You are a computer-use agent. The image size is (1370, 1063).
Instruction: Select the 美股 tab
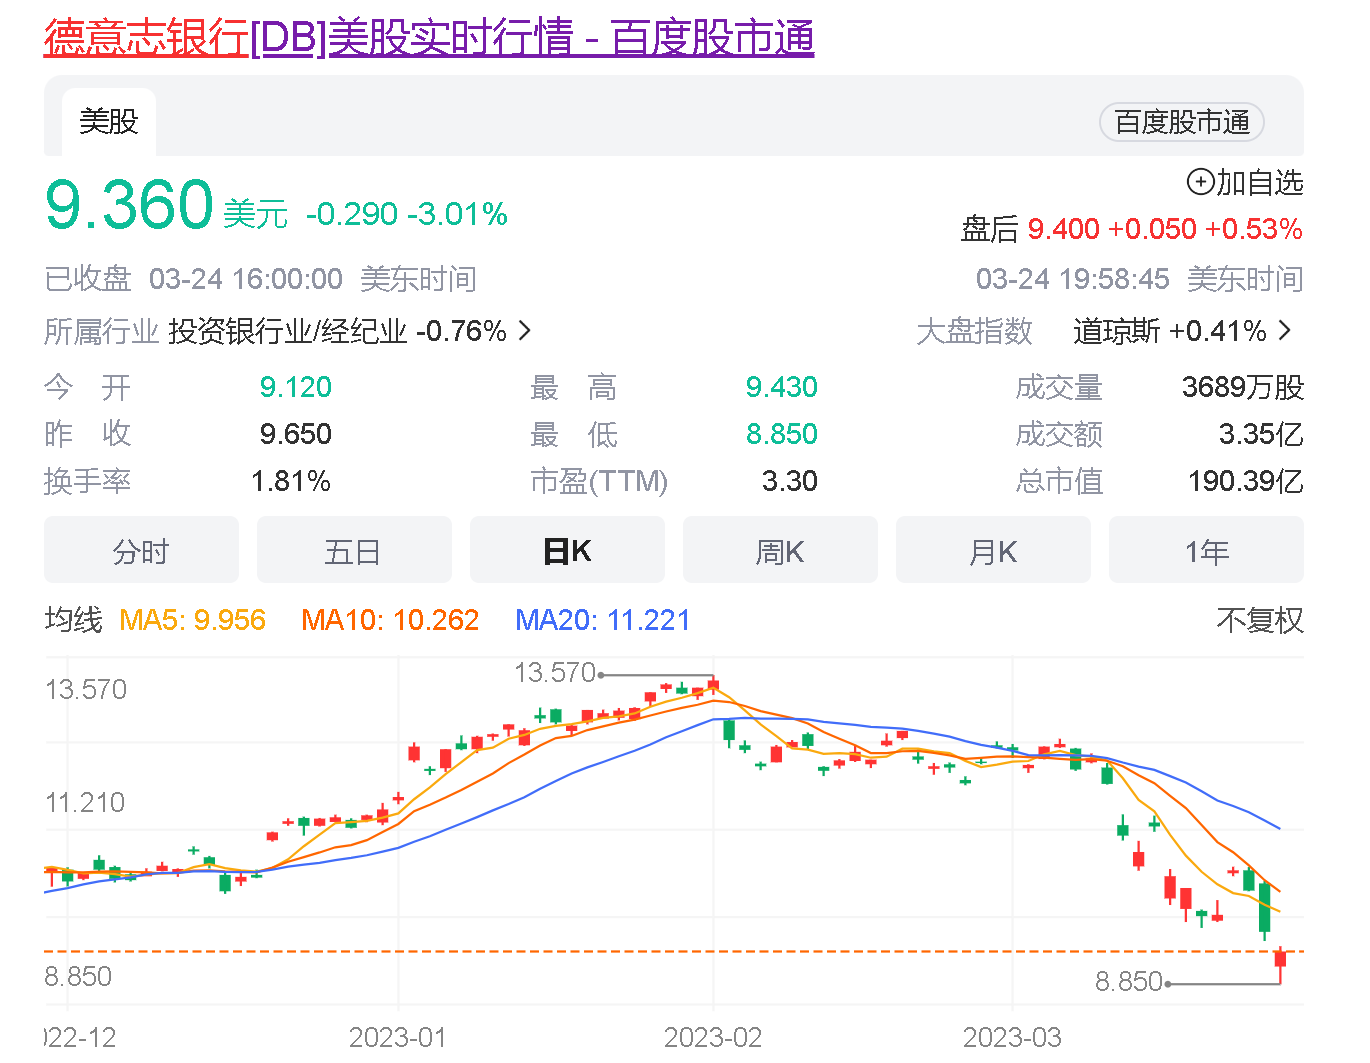(x=108, y=122)
